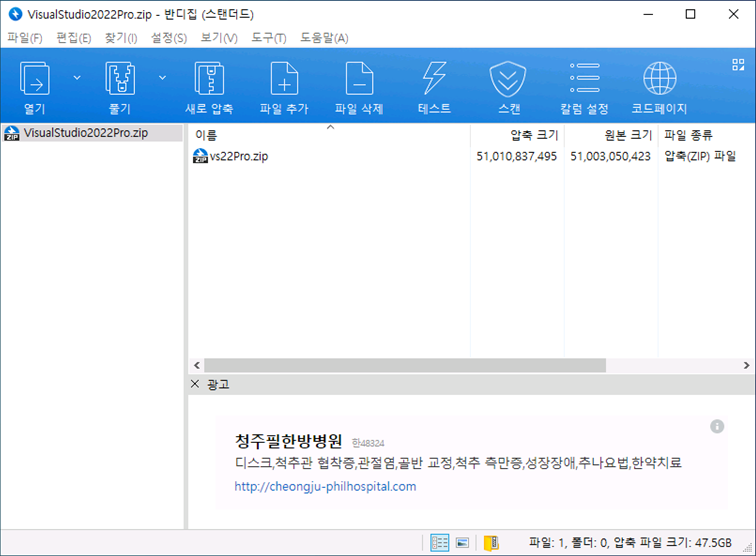This screenshot has width=756, height=556.
Task: Open the cheongju-philhospital.com link
Action: 325,486
